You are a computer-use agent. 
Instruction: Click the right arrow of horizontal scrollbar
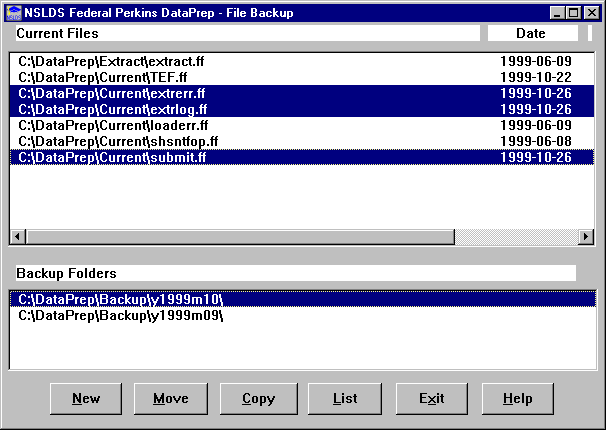586,236
